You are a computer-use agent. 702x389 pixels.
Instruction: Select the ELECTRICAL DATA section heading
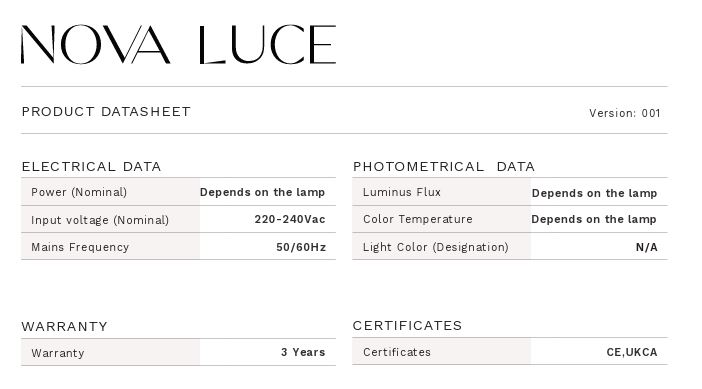[x=91, y=167]
